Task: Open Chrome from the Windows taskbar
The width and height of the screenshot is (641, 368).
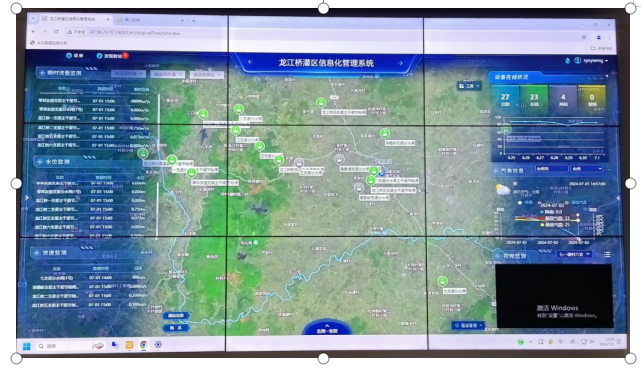Action: coord(143,345)
